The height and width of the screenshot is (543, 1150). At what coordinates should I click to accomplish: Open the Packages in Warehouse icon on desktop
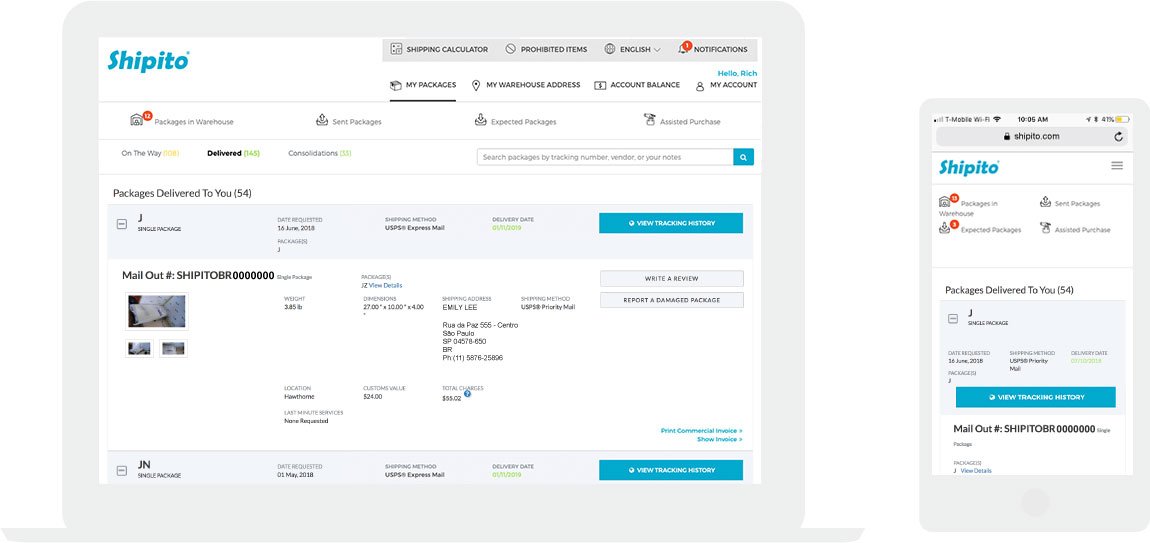(138, 121)
